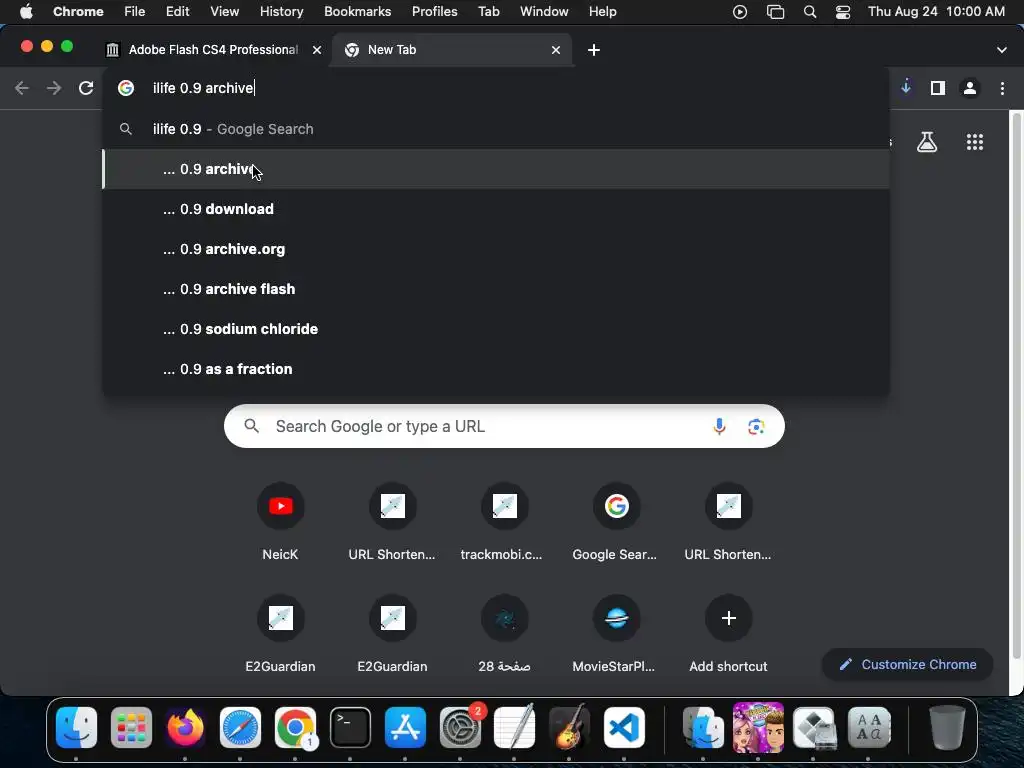Open the MovieStarPl... shortcut
This screenshot has height=768, width=1024.
(616, 634)
